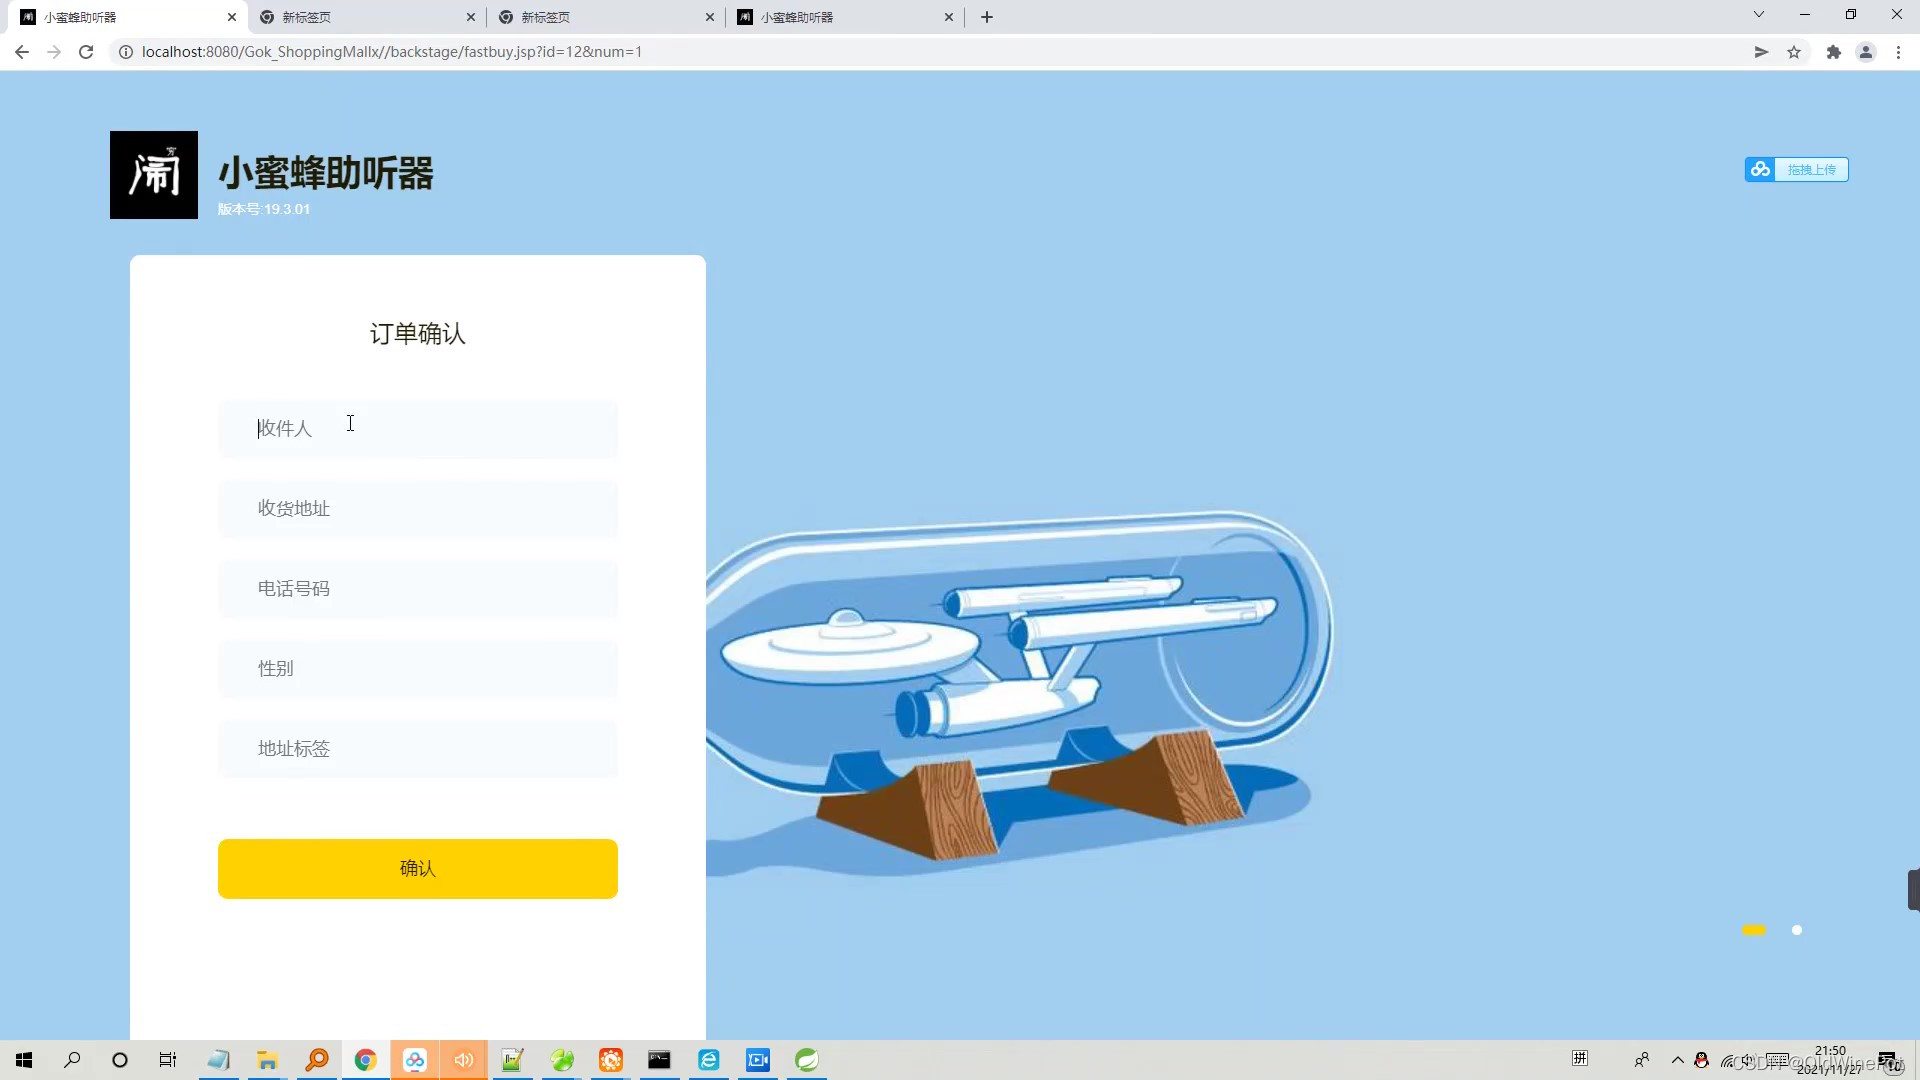Open Baidu Netdisk on the taskbar
1920x1080 pixels.
point(415,1060)
